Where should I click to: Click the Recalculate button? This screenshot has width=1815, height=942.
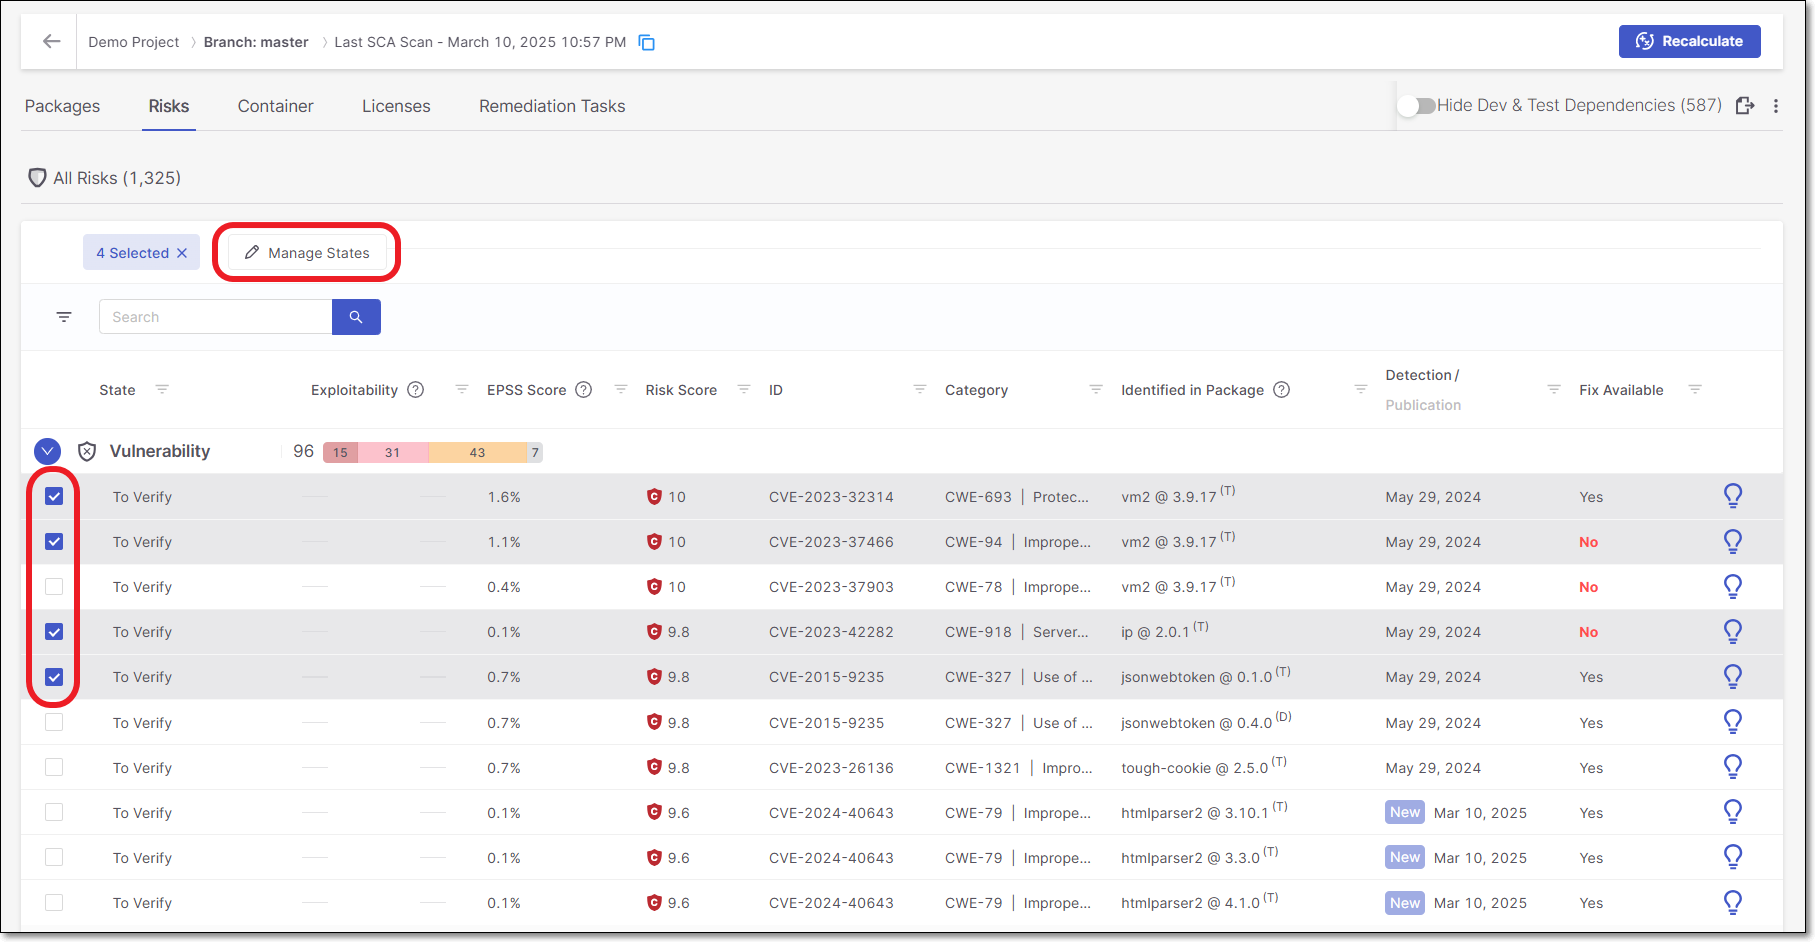tap(1689, 41)
